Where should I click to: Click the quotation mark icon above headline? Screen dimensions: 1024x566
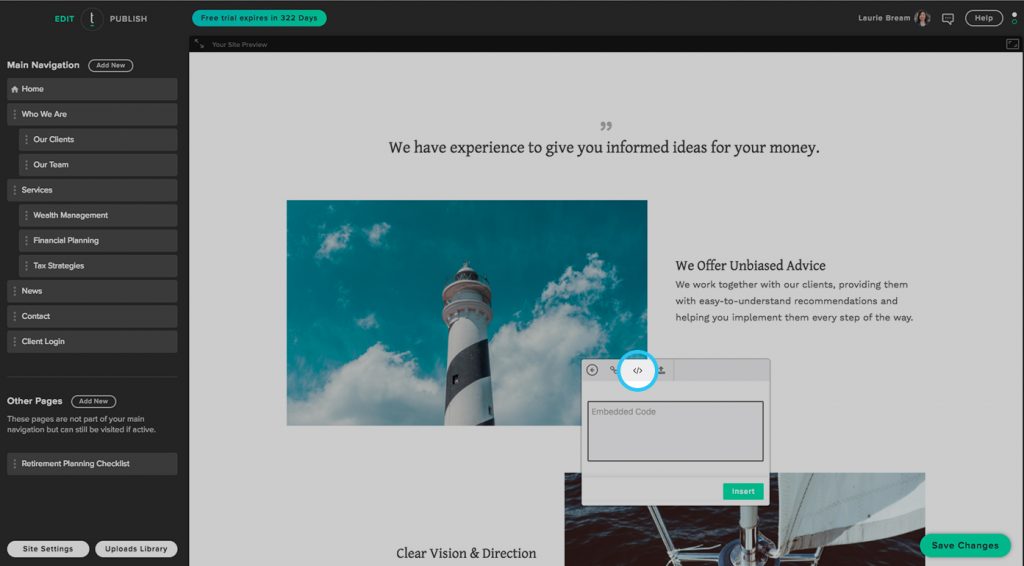point(606,126)
